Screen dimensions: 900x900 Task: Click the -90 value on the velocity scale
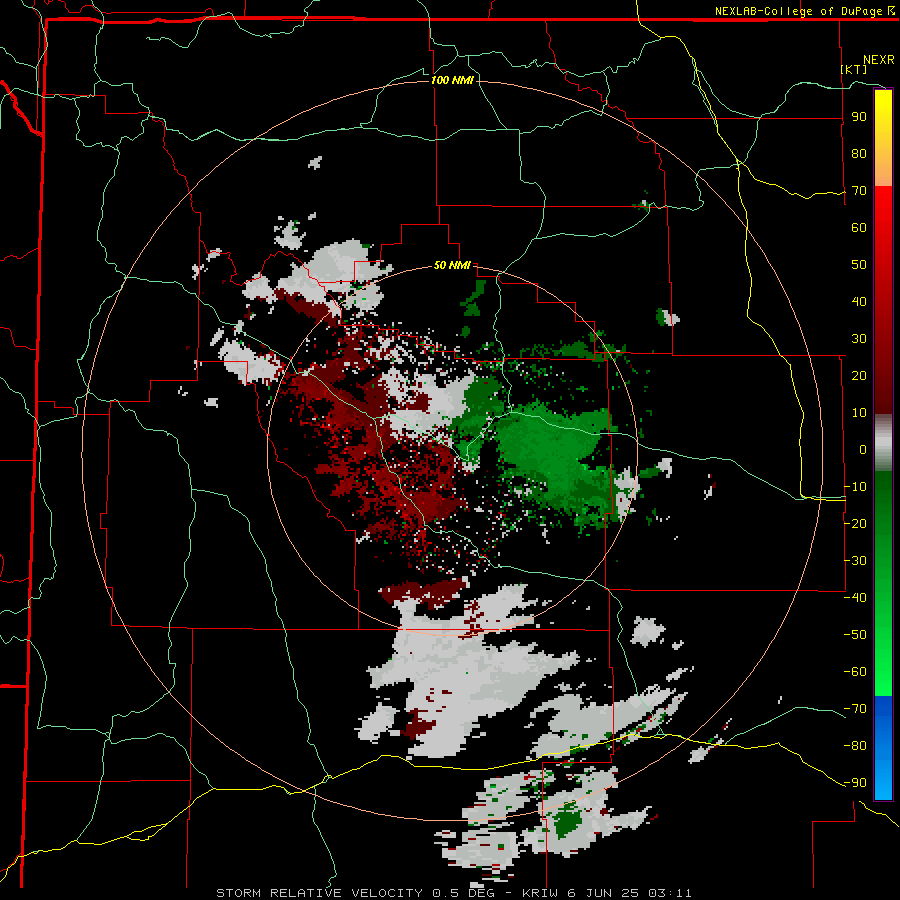(855, 783)
